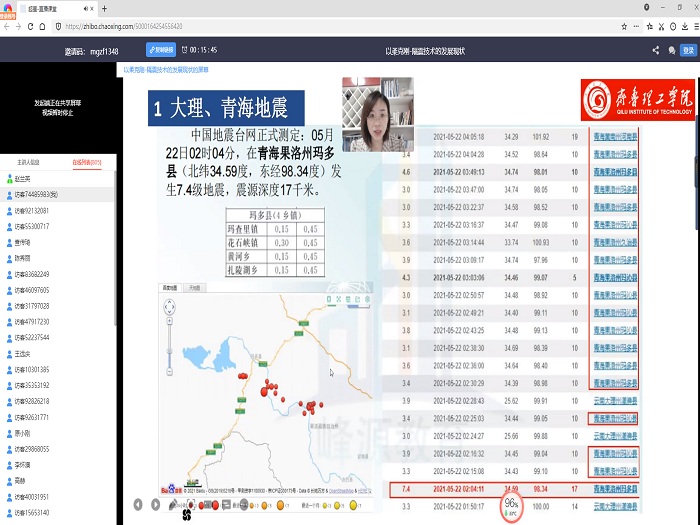Image resolution: width=700 pixels, height=525 pixels.
Task: Advance to next slide arrow
Action: pyautogui.click(x=155, y=505)
